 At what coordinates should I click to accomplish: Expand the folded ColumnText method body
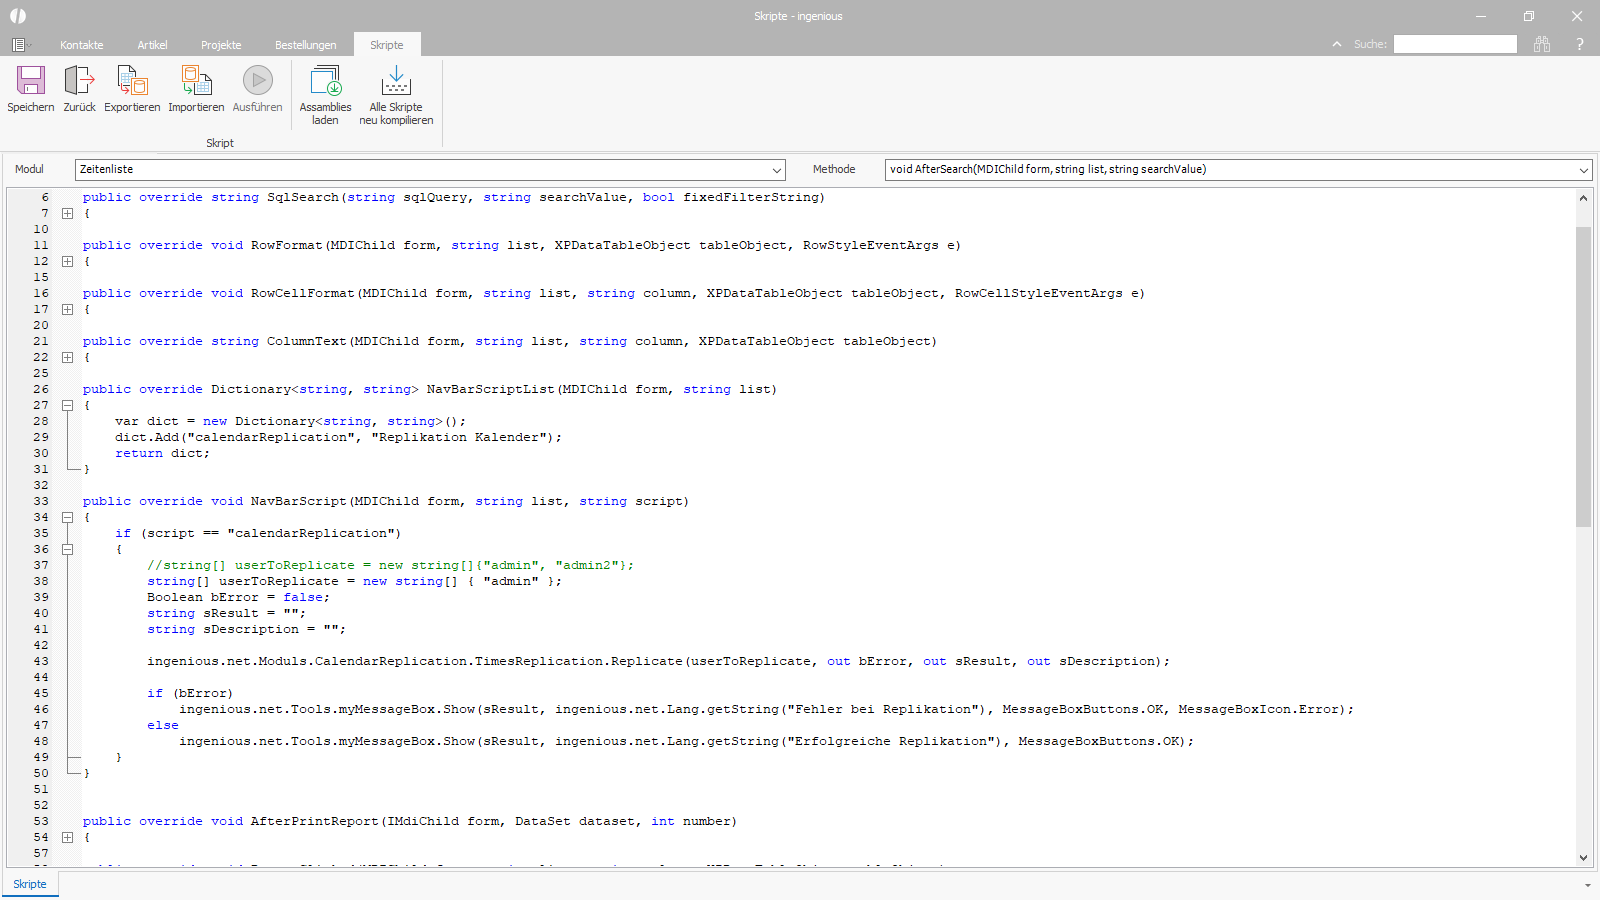pyautogui.click(x=67, y=357)
